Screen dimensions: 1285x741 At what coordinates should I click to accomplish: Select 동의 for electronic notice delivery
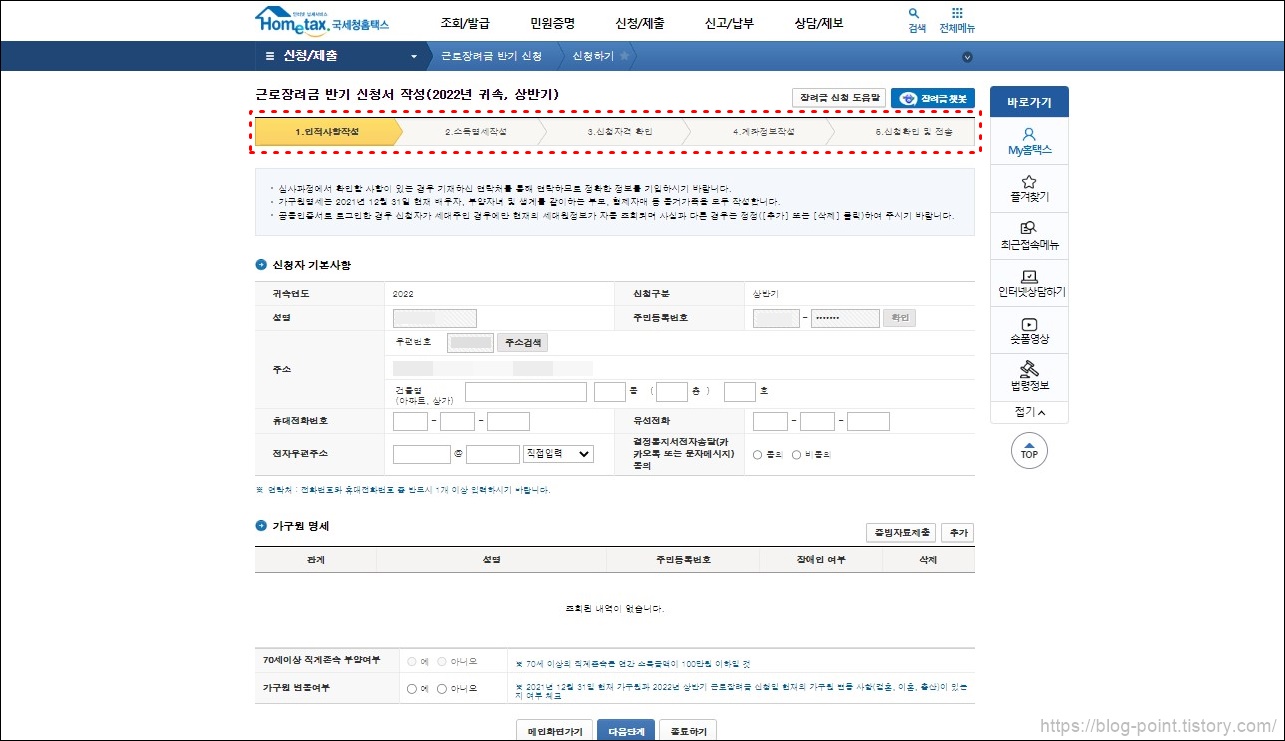click(758, 454)
